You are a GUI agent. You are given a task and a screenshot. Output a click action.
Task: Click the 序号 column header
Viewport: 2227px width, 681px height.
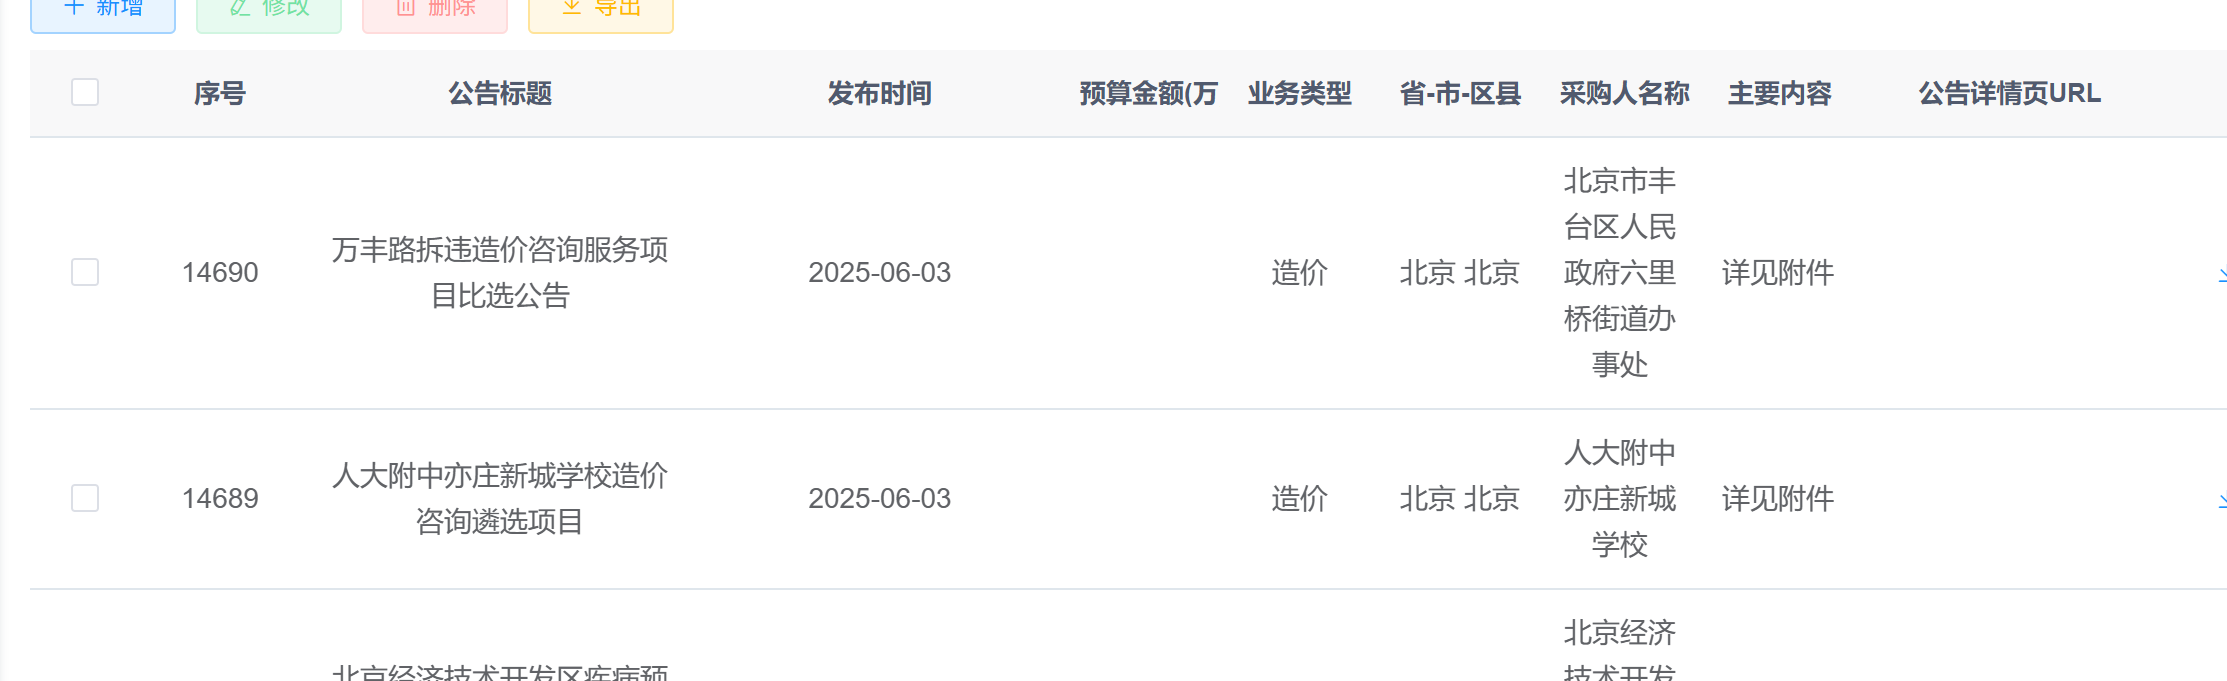point(220,94)
